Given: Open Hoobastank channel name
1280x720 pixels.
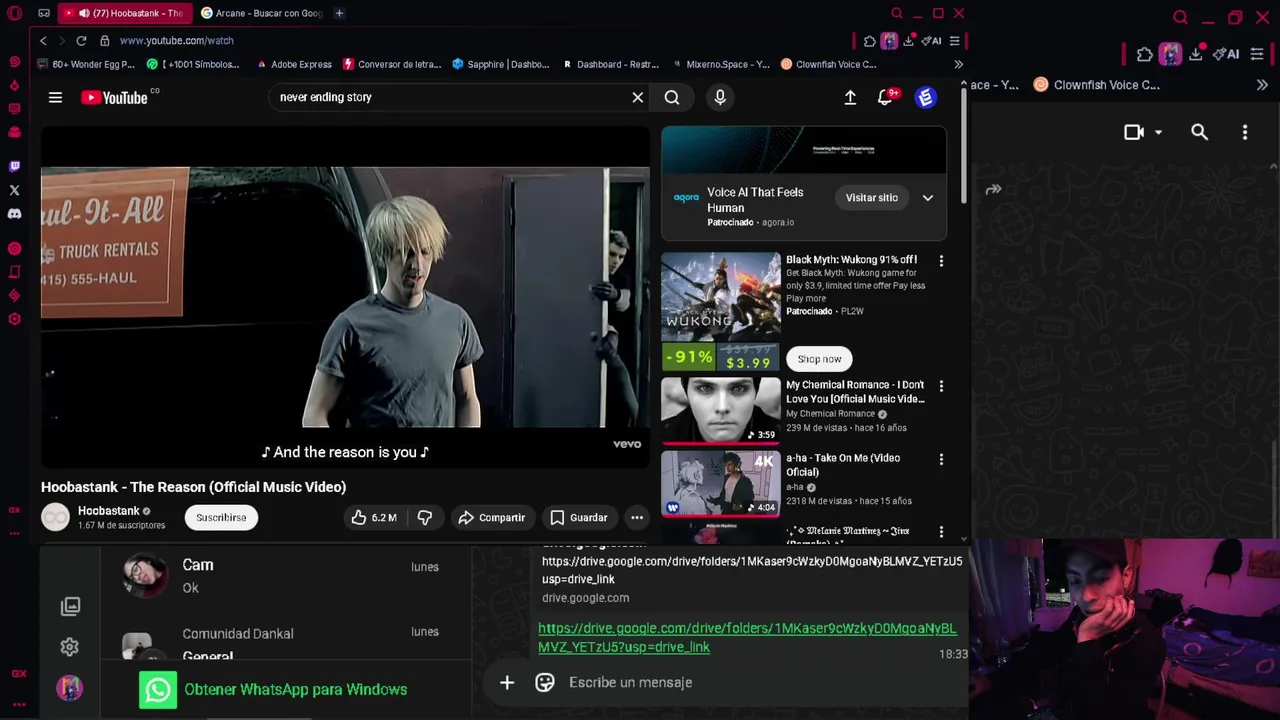Looking at the screenshot, I should tap(109, 511).
